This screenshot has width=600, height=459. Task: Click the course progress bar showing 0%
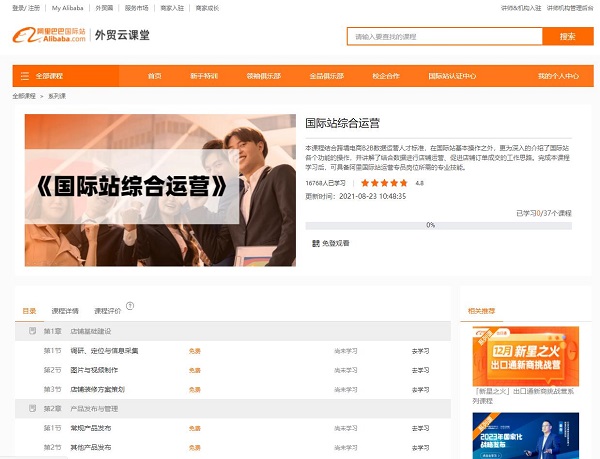point(430,225)
